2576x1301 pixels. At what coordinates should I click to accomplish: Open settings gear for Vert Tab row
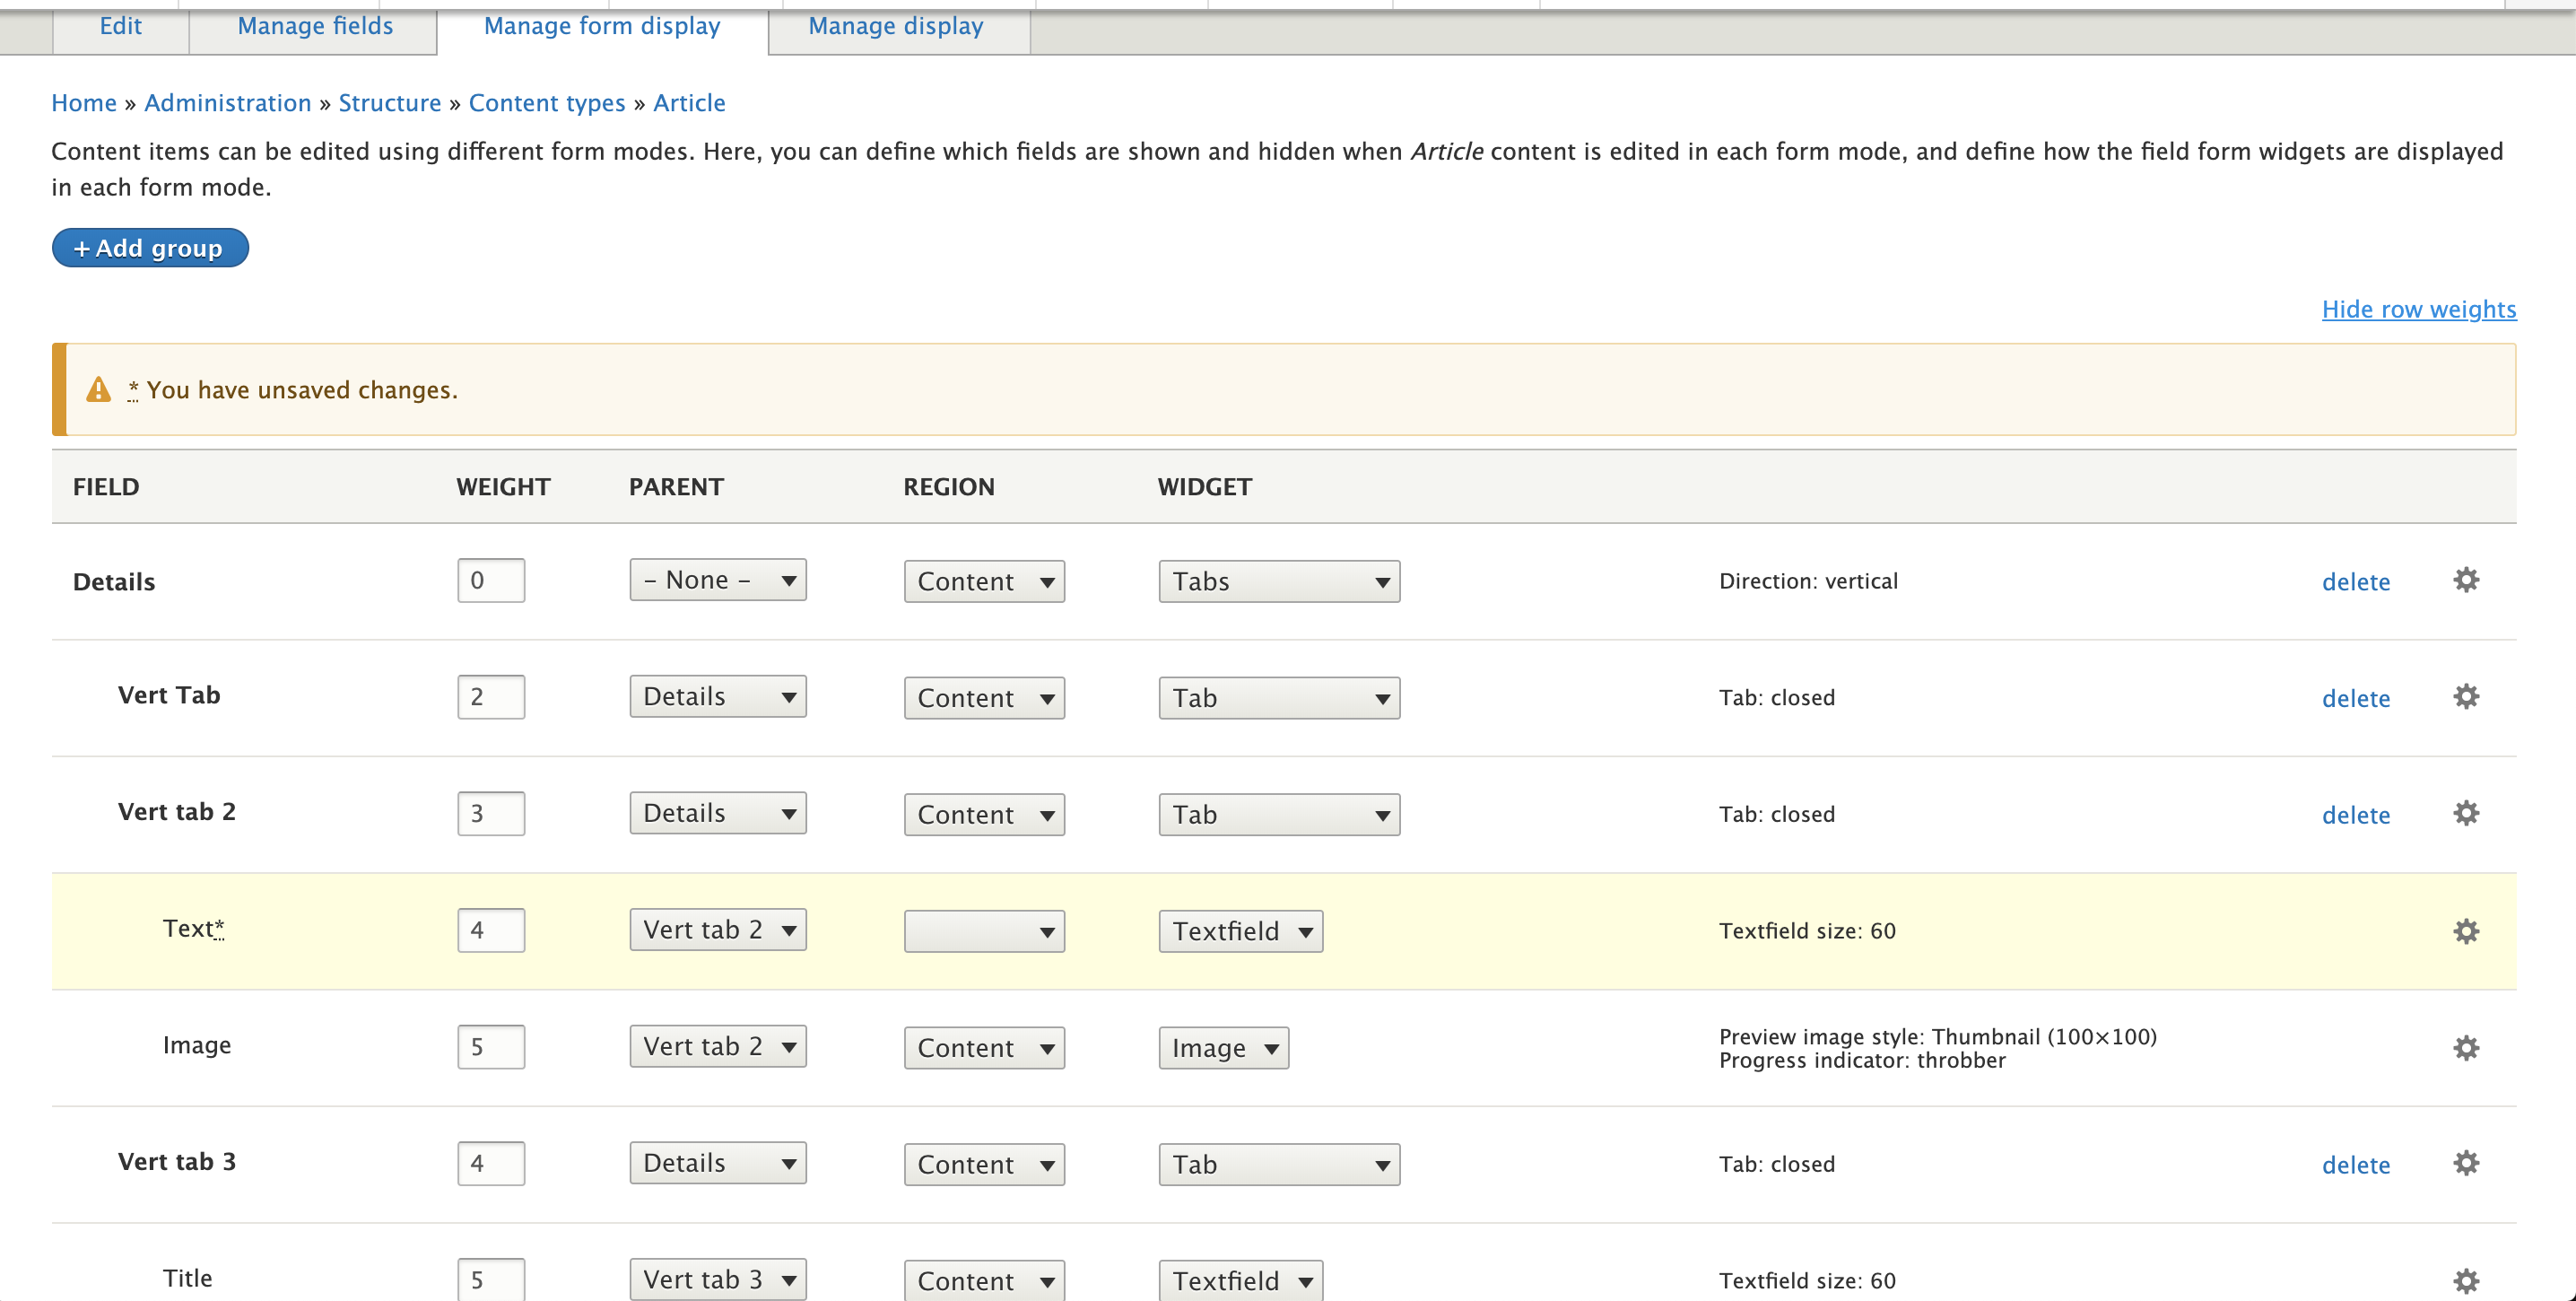tap(2466, 697)
